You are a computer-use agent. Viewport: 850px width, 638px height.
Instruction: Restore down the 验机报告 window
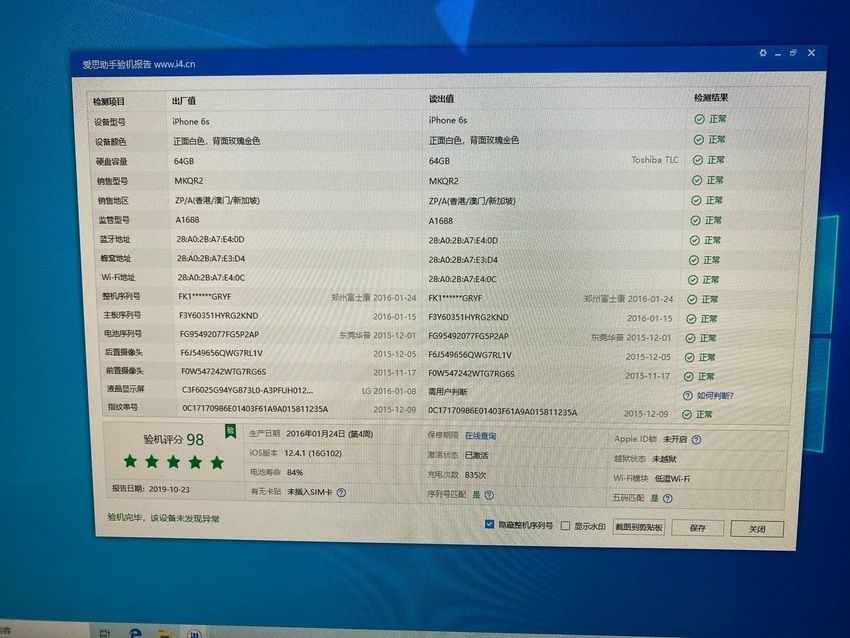(x=793, y=53)
